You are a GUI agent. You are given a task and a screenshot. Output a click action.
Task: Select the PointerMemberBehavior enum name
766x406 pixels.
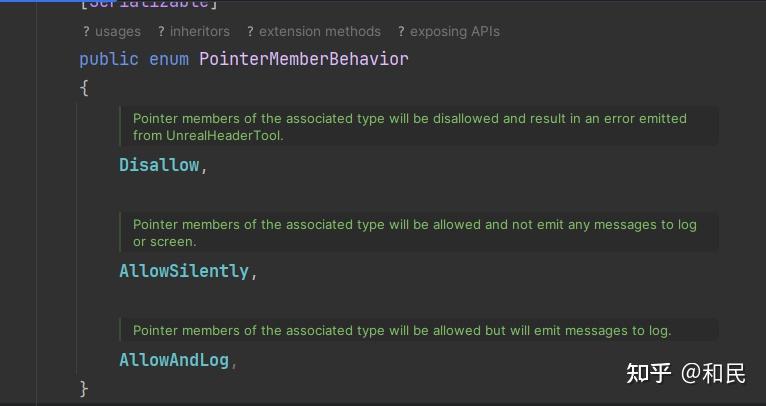click(304, 59)
